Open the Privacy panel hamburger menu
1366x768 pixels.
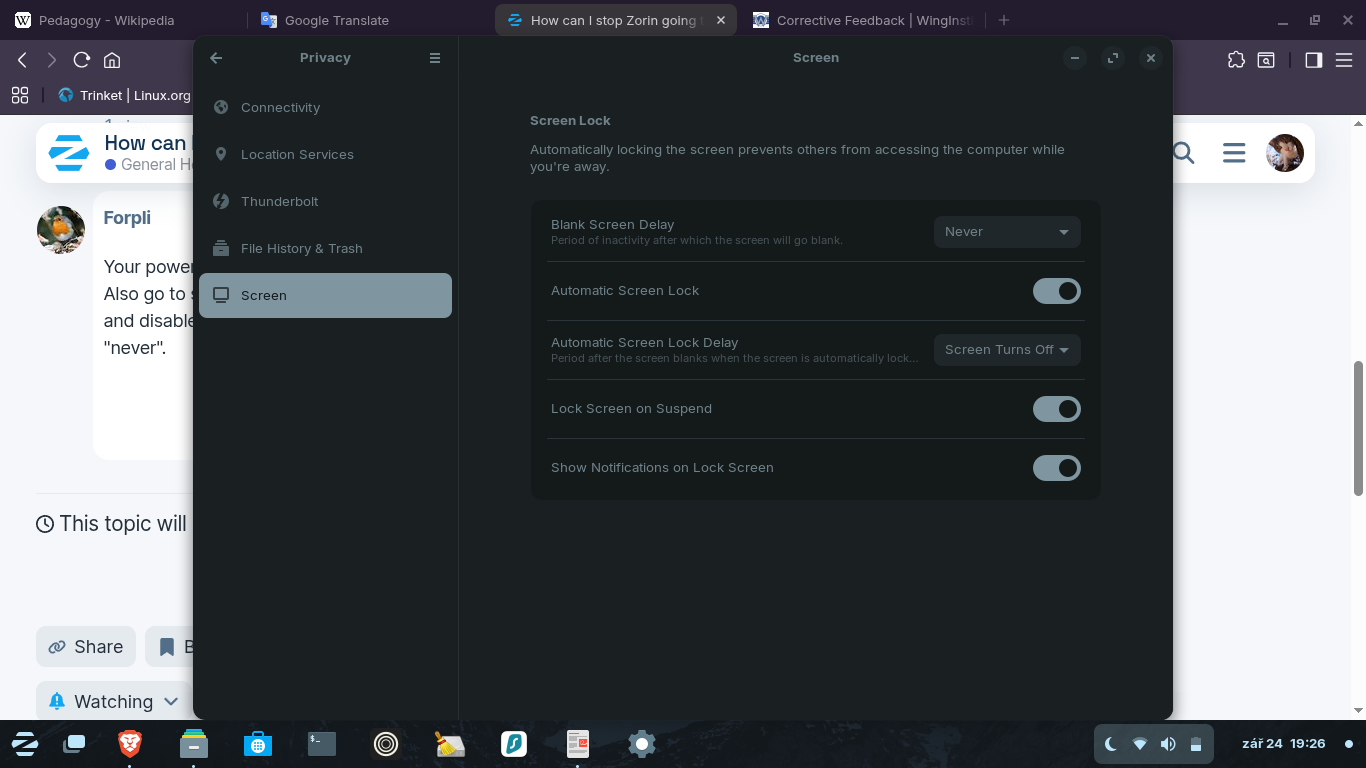pyautogui.click(x=435, y=58)
